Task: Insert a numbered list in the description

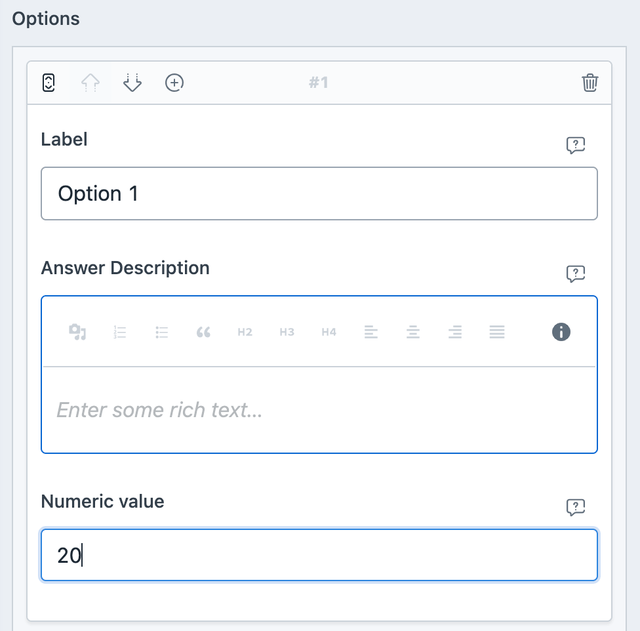Action: point(120,332)
